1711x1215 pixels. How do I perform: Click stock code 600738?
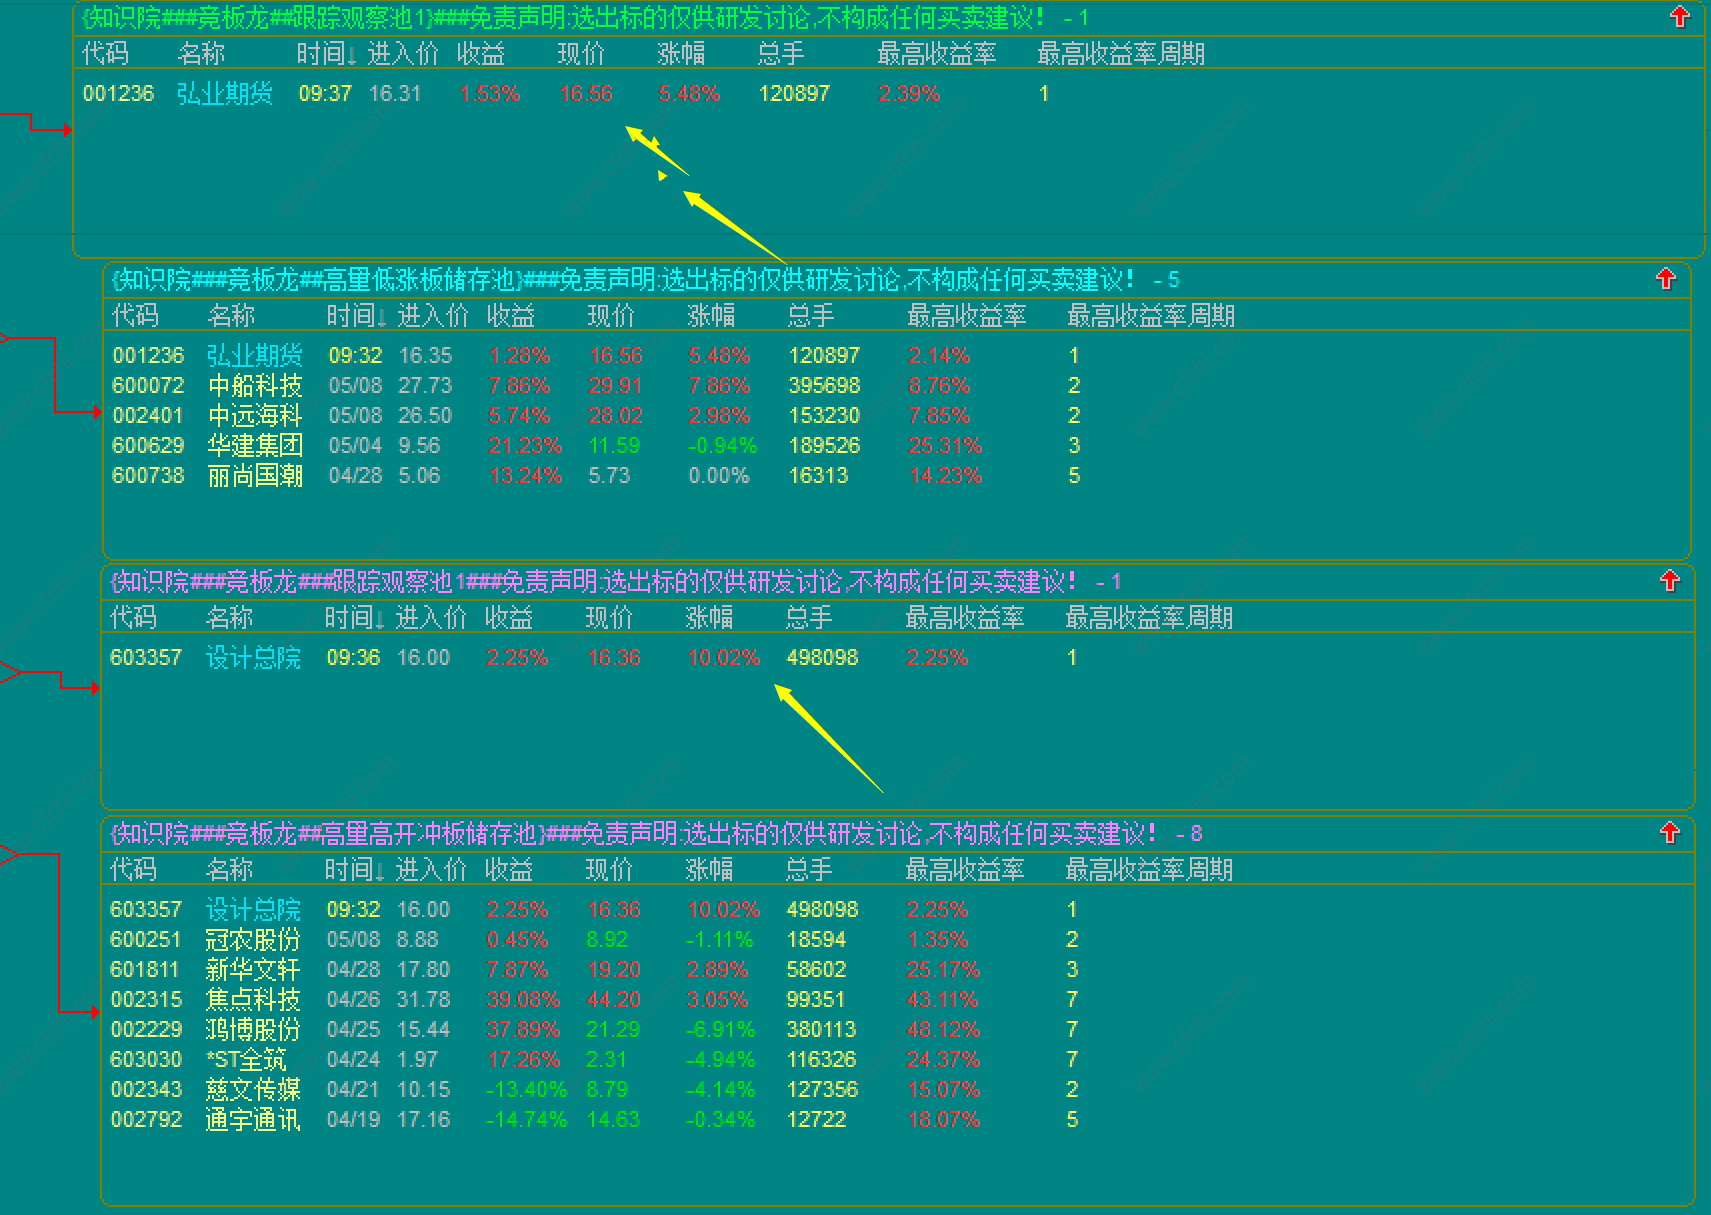(148, 476)
